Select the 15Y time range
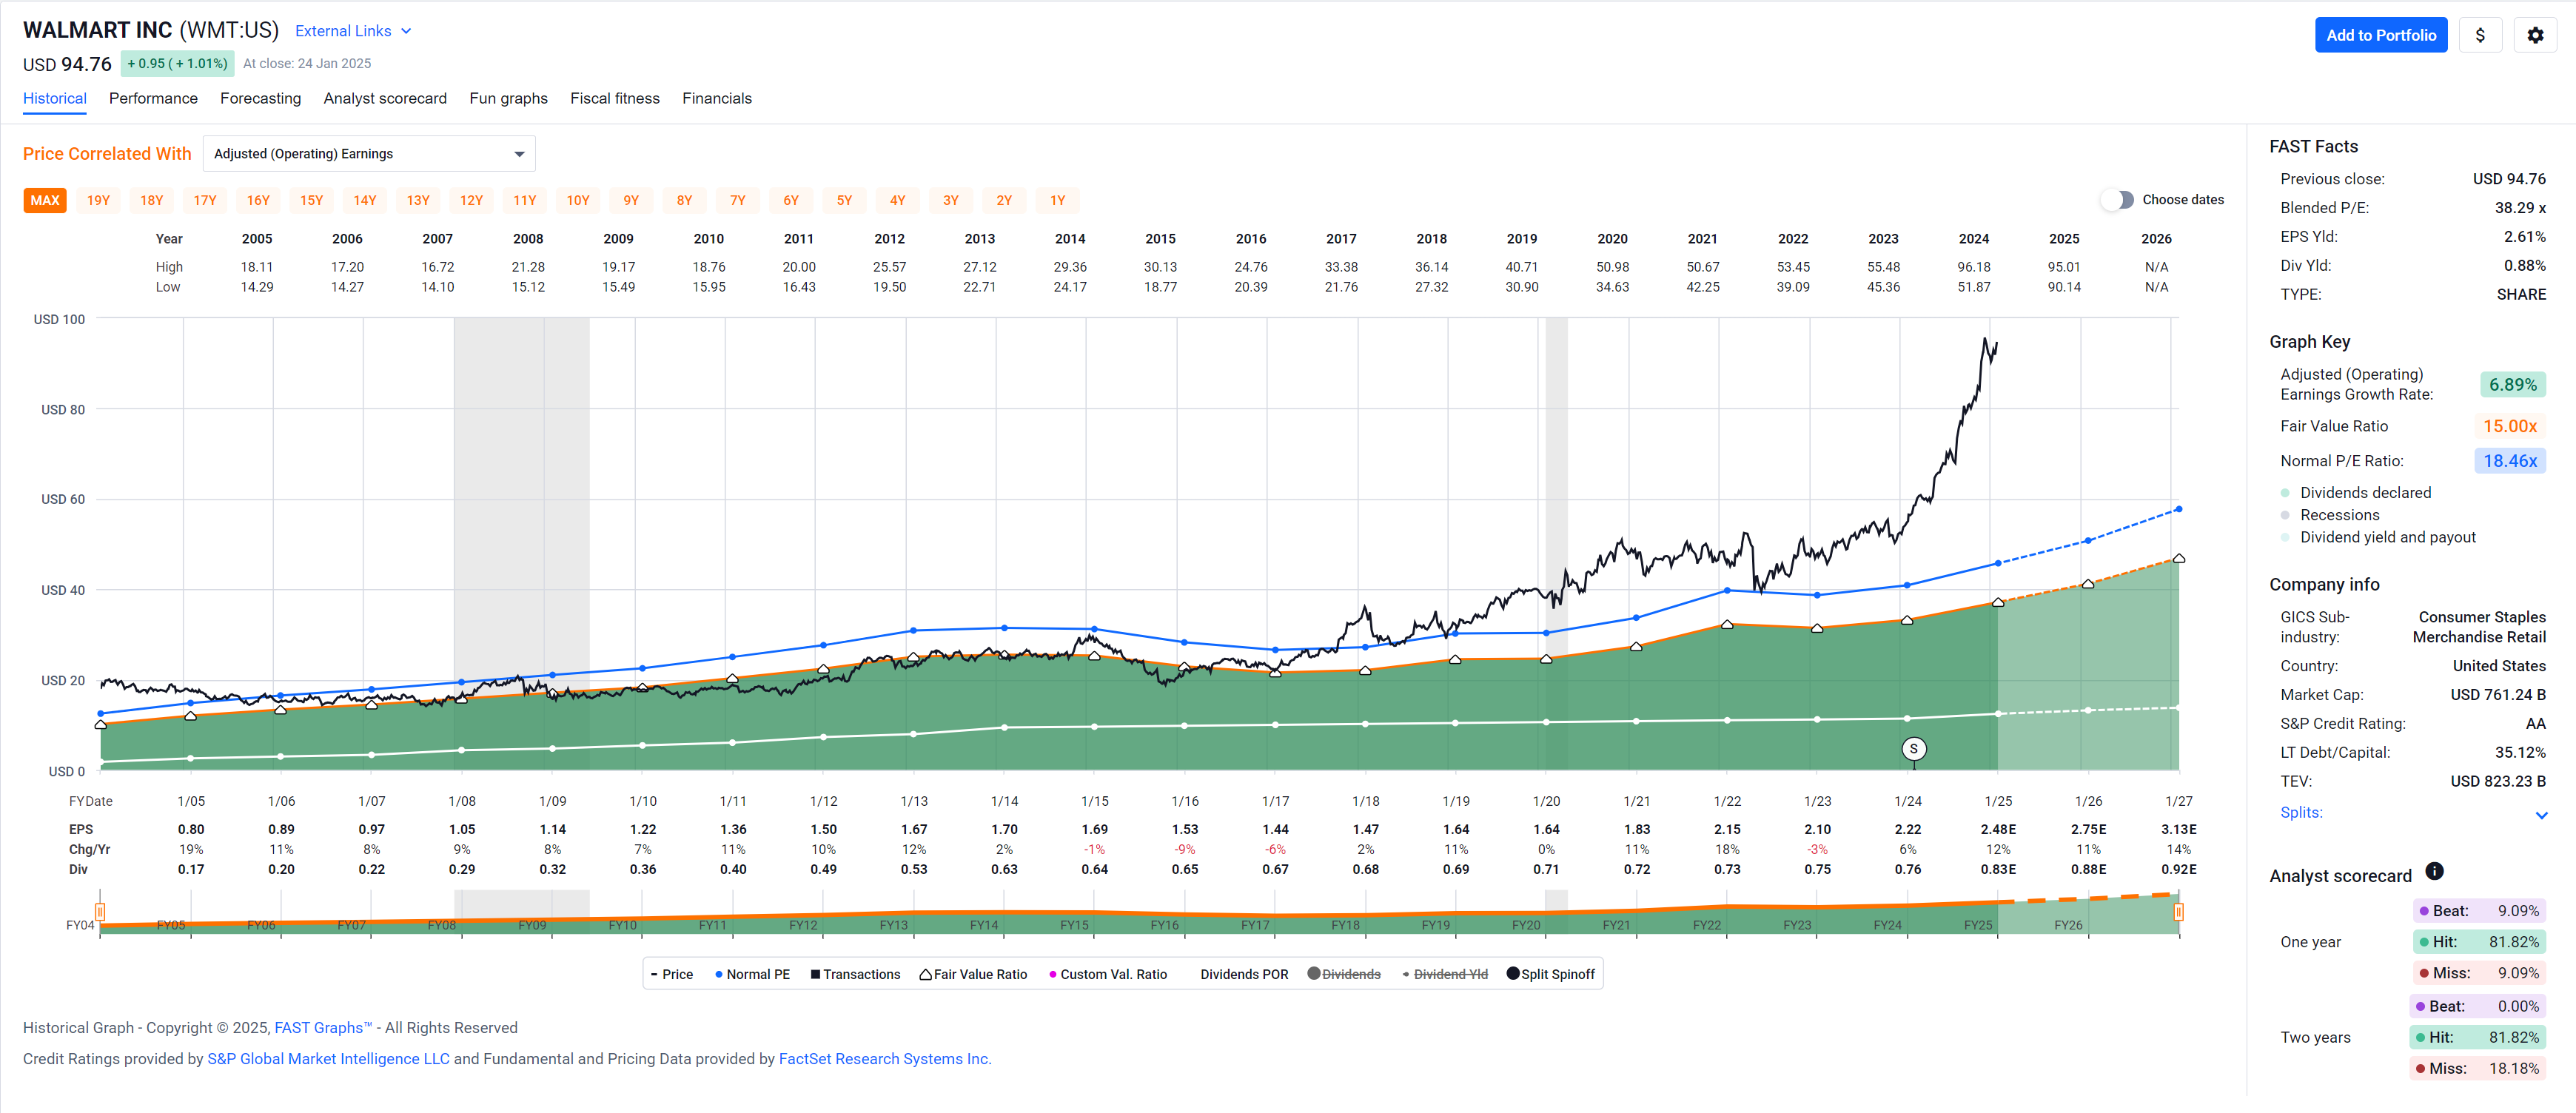 311,200
